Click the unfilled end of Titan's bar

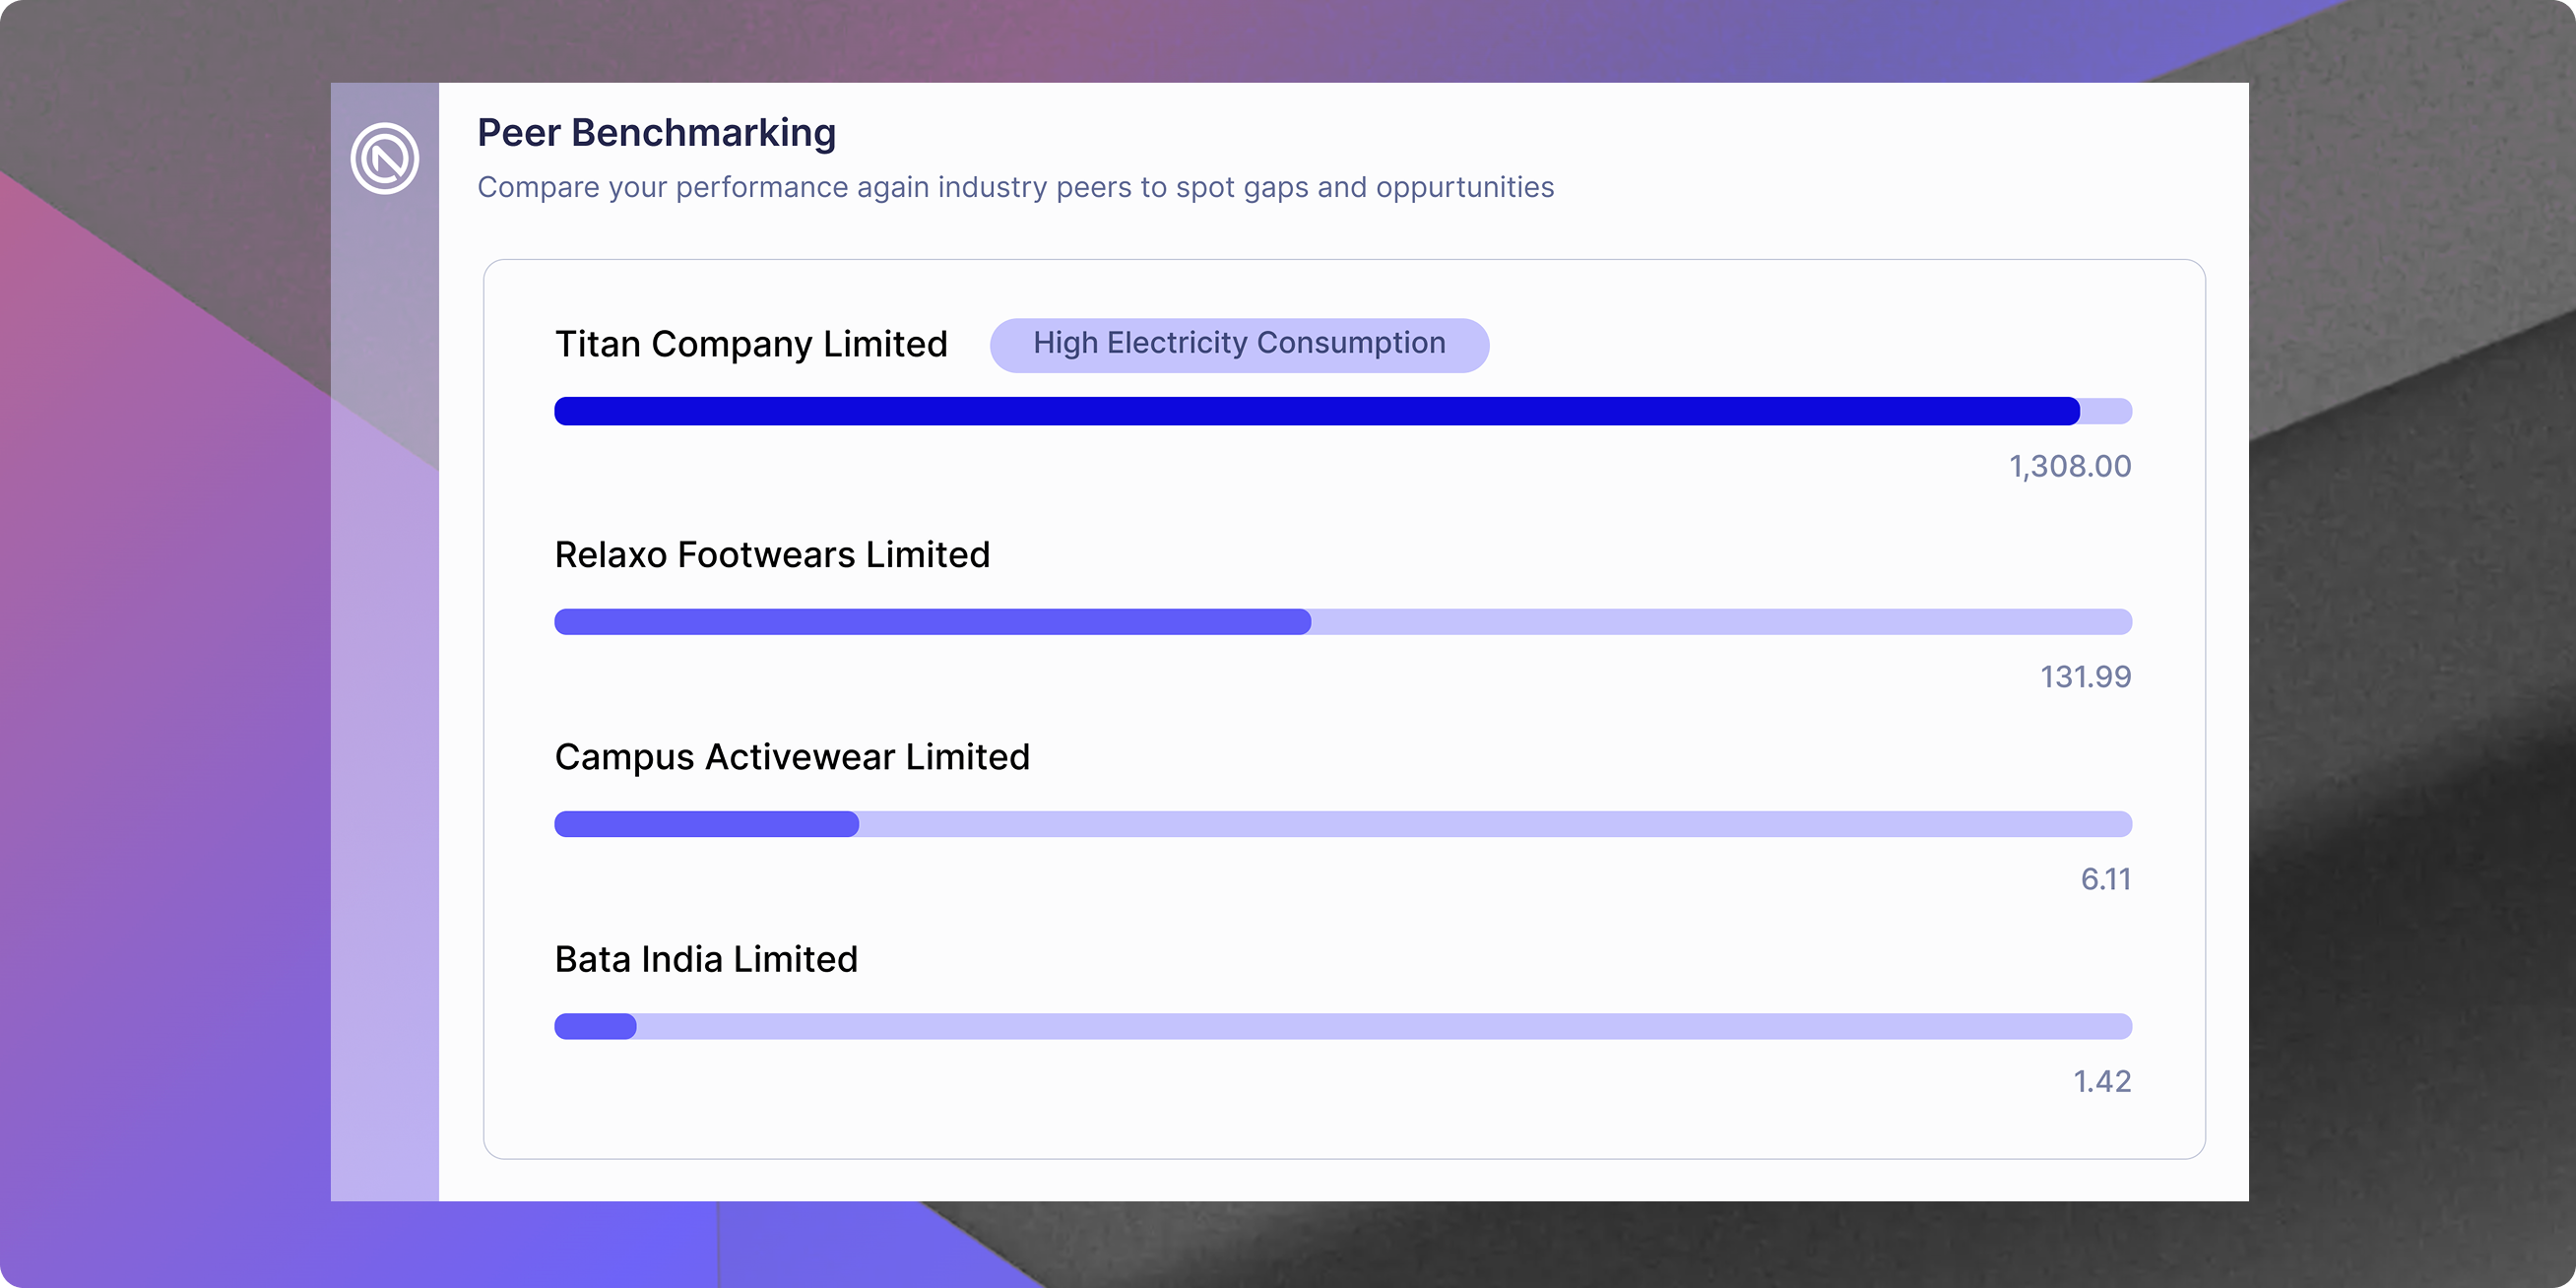pyautogui.click(x=2108, y=411)
